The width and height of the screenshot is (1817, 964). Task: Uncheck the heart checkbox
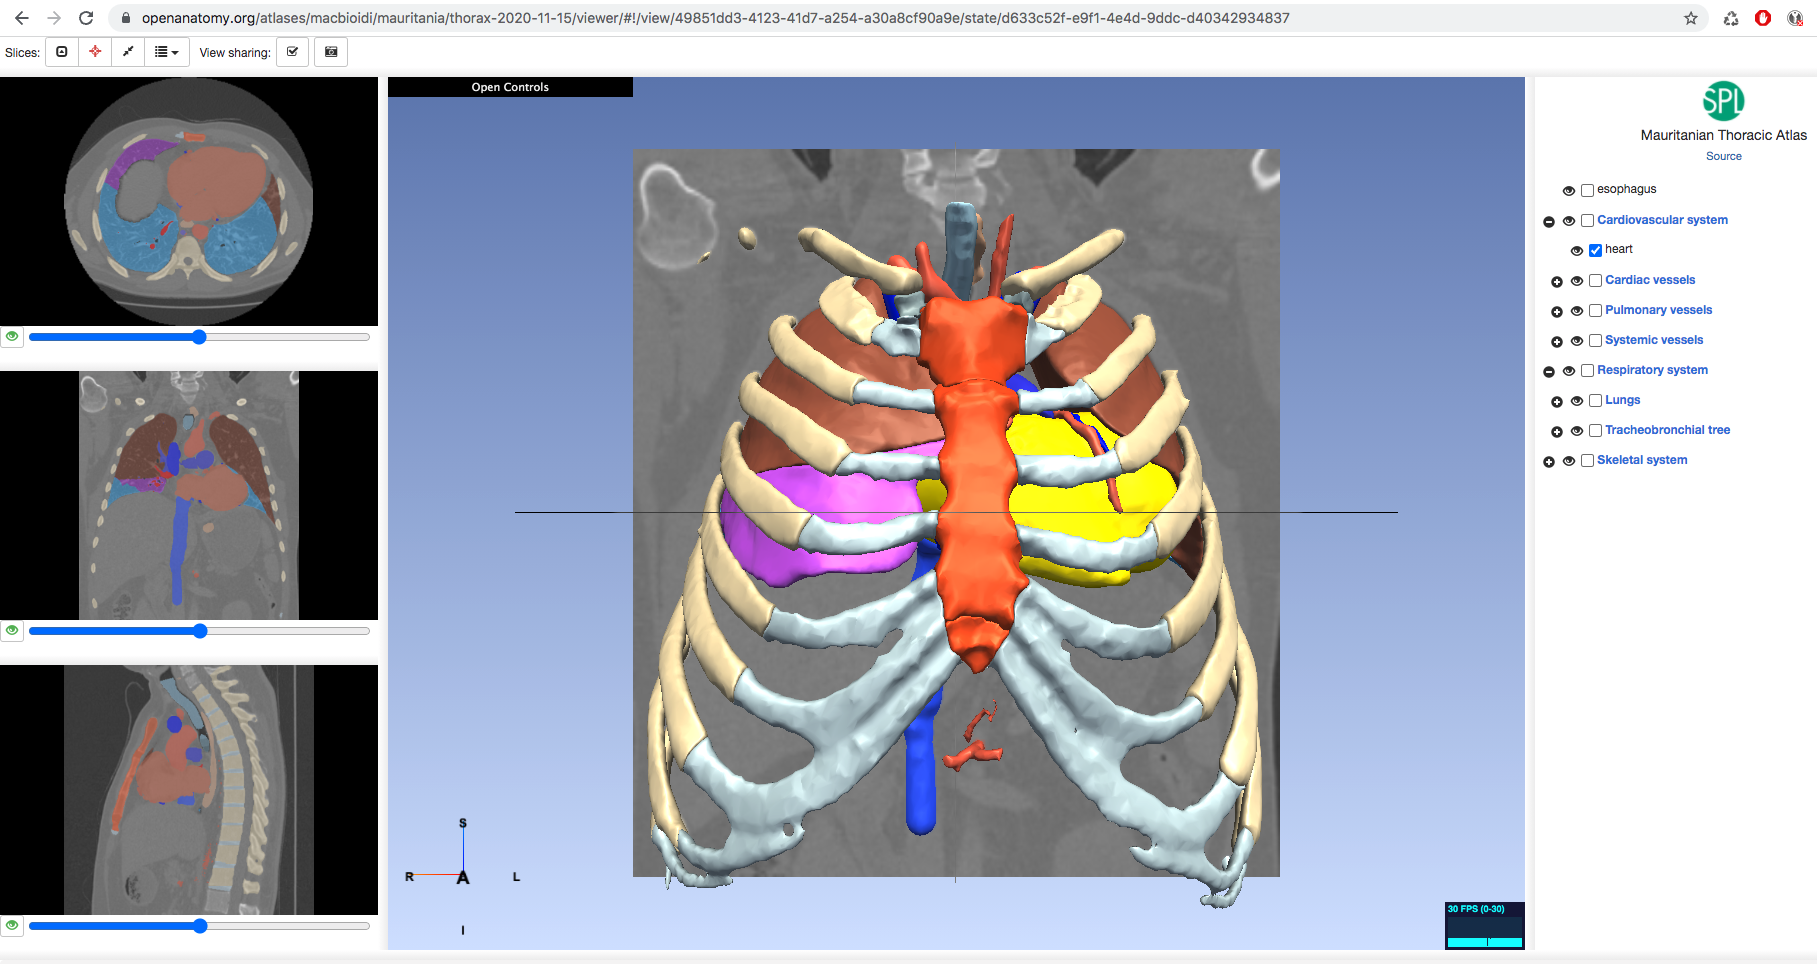point(1596,250)
